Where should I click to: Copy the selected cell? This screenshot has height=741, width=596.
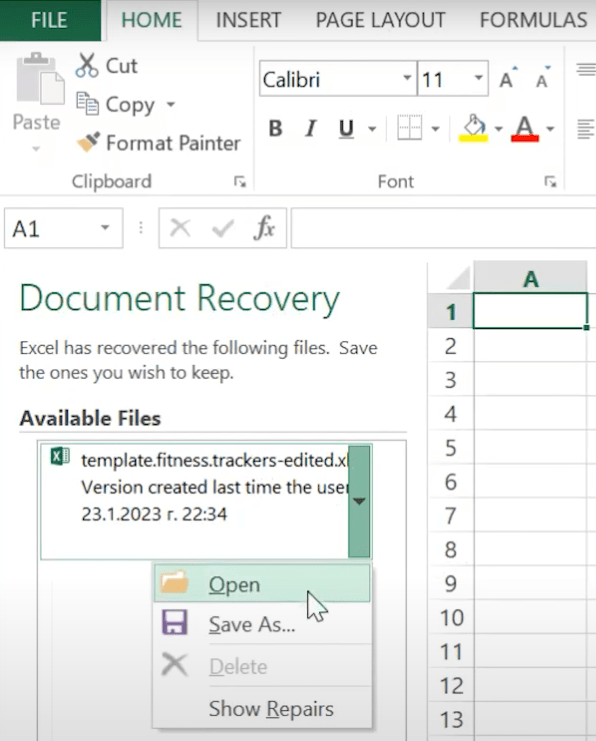point(115,104)
